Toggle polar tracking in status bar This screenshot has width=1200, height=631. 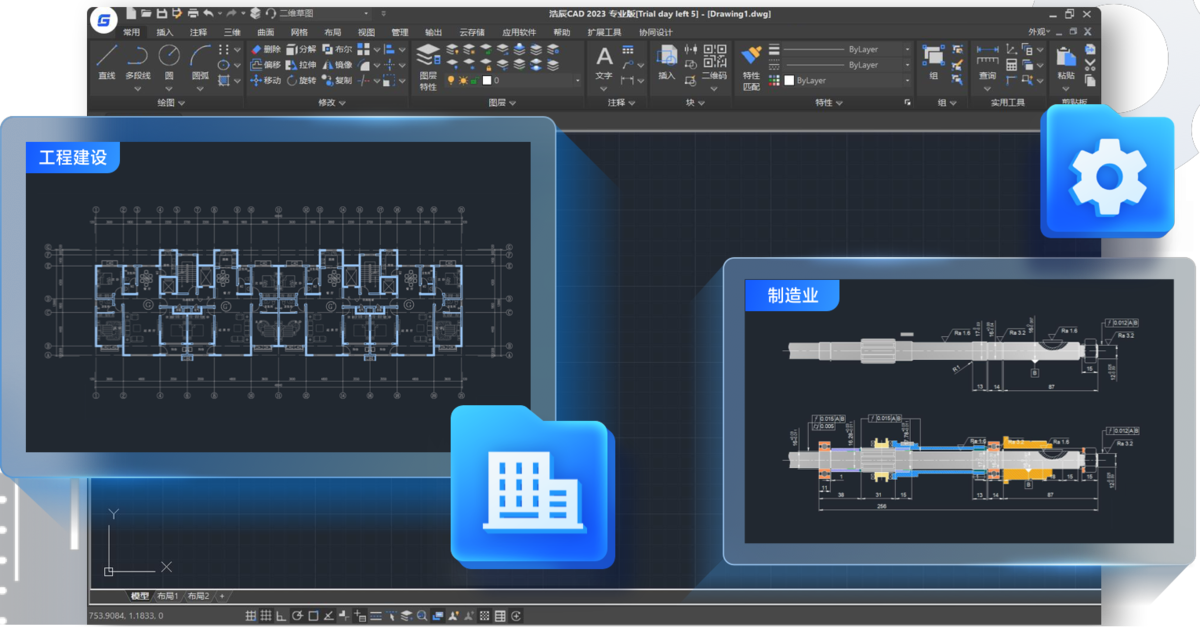(x=298, y=616)
